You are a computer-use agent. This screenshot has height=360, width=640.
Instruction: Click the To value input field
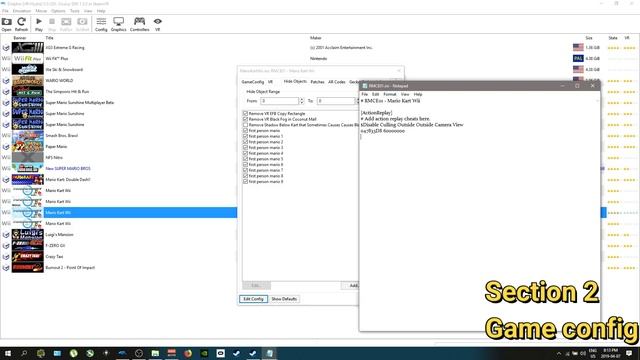(x=336, y=101)
